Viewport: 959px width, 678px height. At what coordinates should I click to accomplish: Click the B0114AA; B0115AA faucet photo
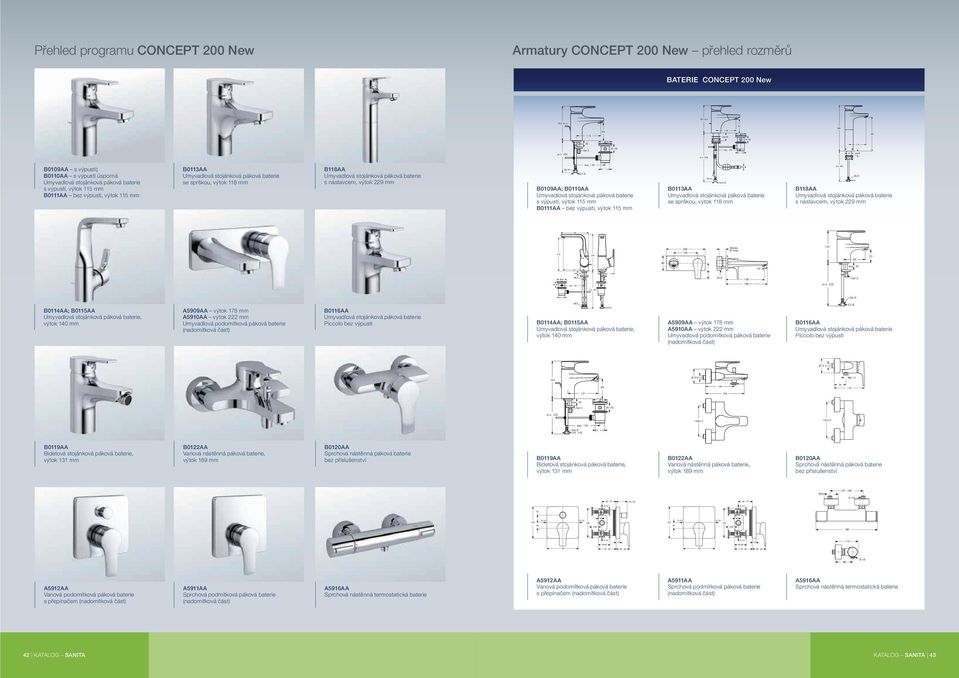click(x=100, y=257)
